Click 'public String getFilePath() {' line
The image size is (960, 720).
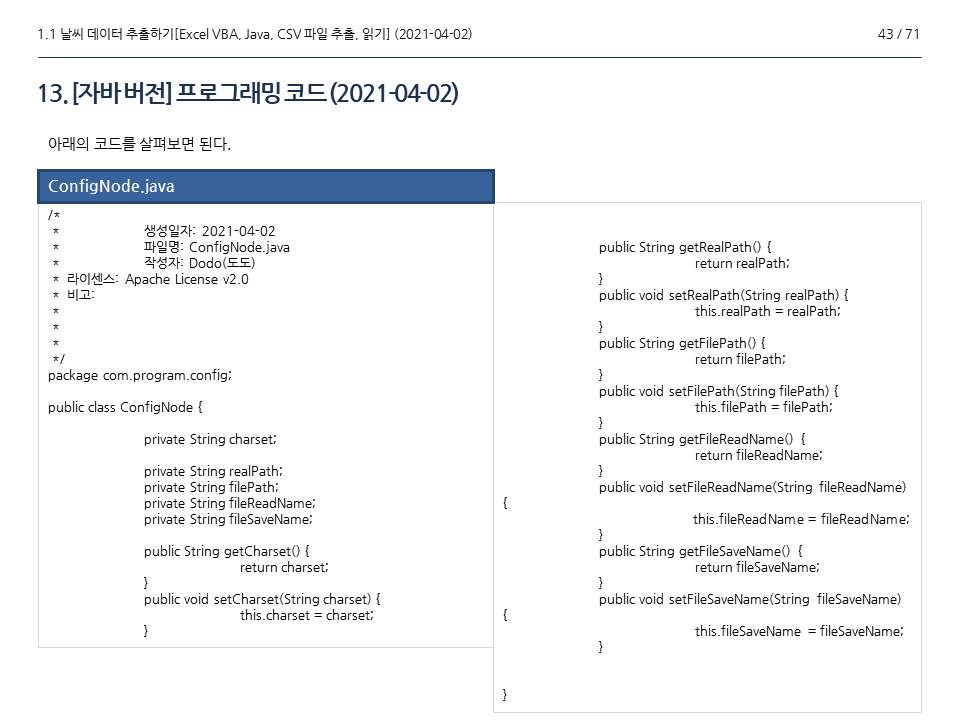682,343
